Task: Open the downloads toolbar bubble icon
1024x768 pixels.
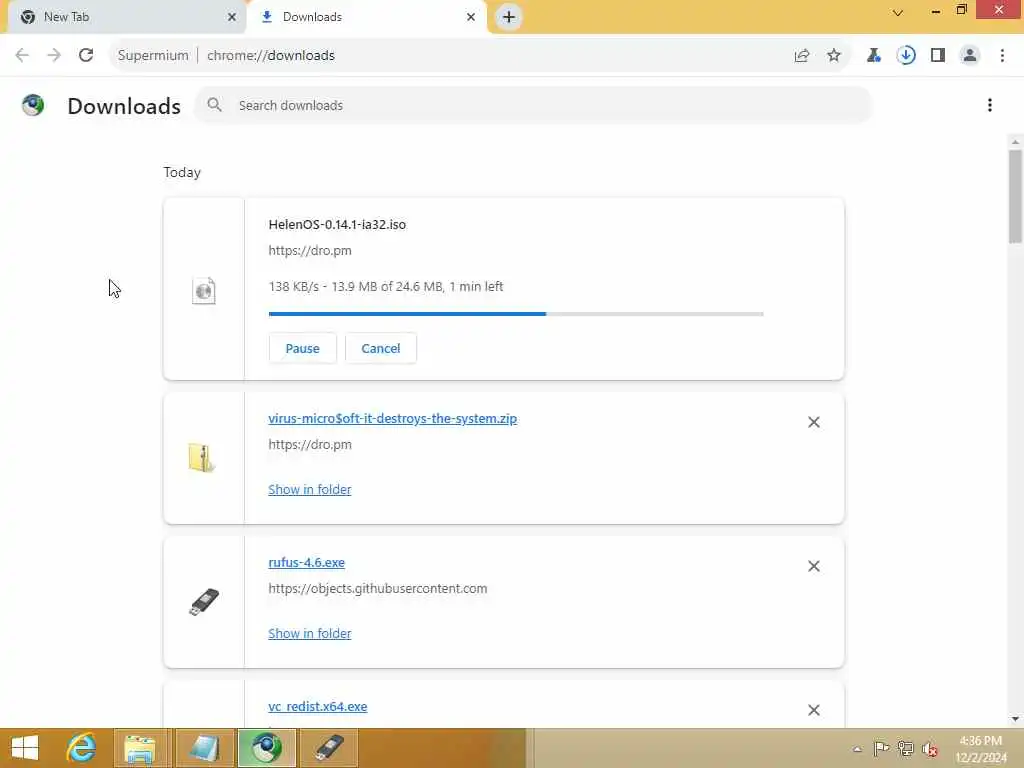Action: [x=906, y=56]
